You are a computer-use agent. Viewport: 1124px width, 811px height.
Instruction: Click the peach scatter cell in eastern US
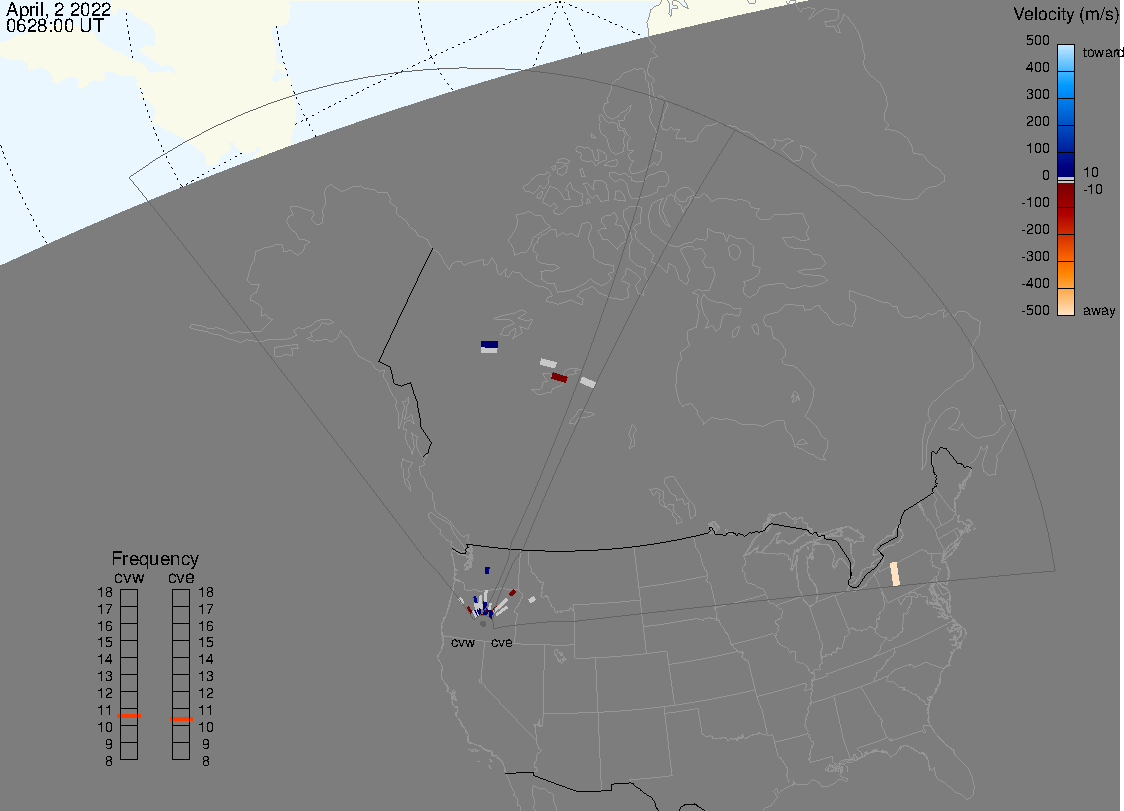895,574
